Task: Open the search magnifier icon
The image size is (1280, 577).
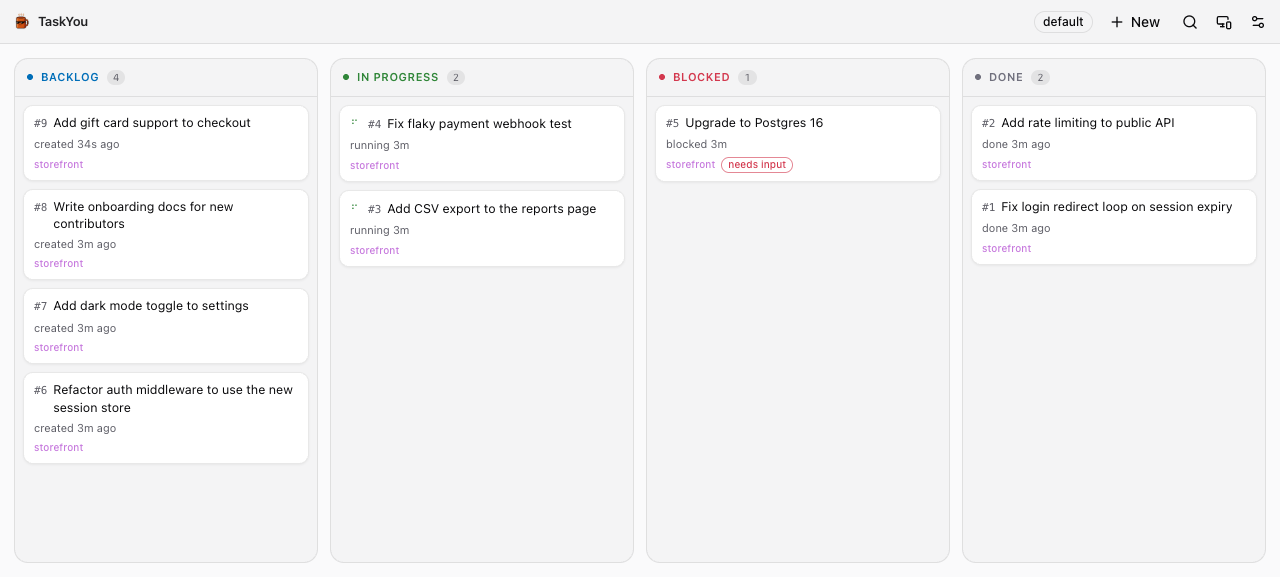Action: [1190, 22]
